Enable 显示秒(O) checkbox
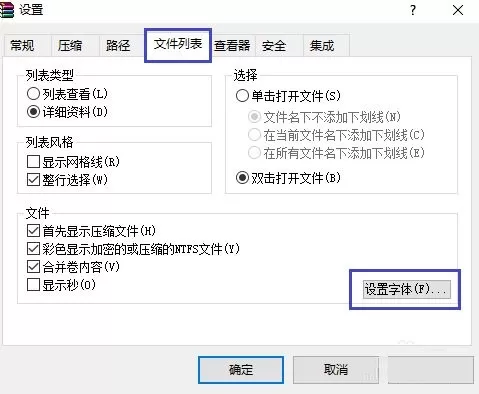Image resolution: width=479 pixels, height=394 pixels. pyautogui.click(x=61, y=285)
